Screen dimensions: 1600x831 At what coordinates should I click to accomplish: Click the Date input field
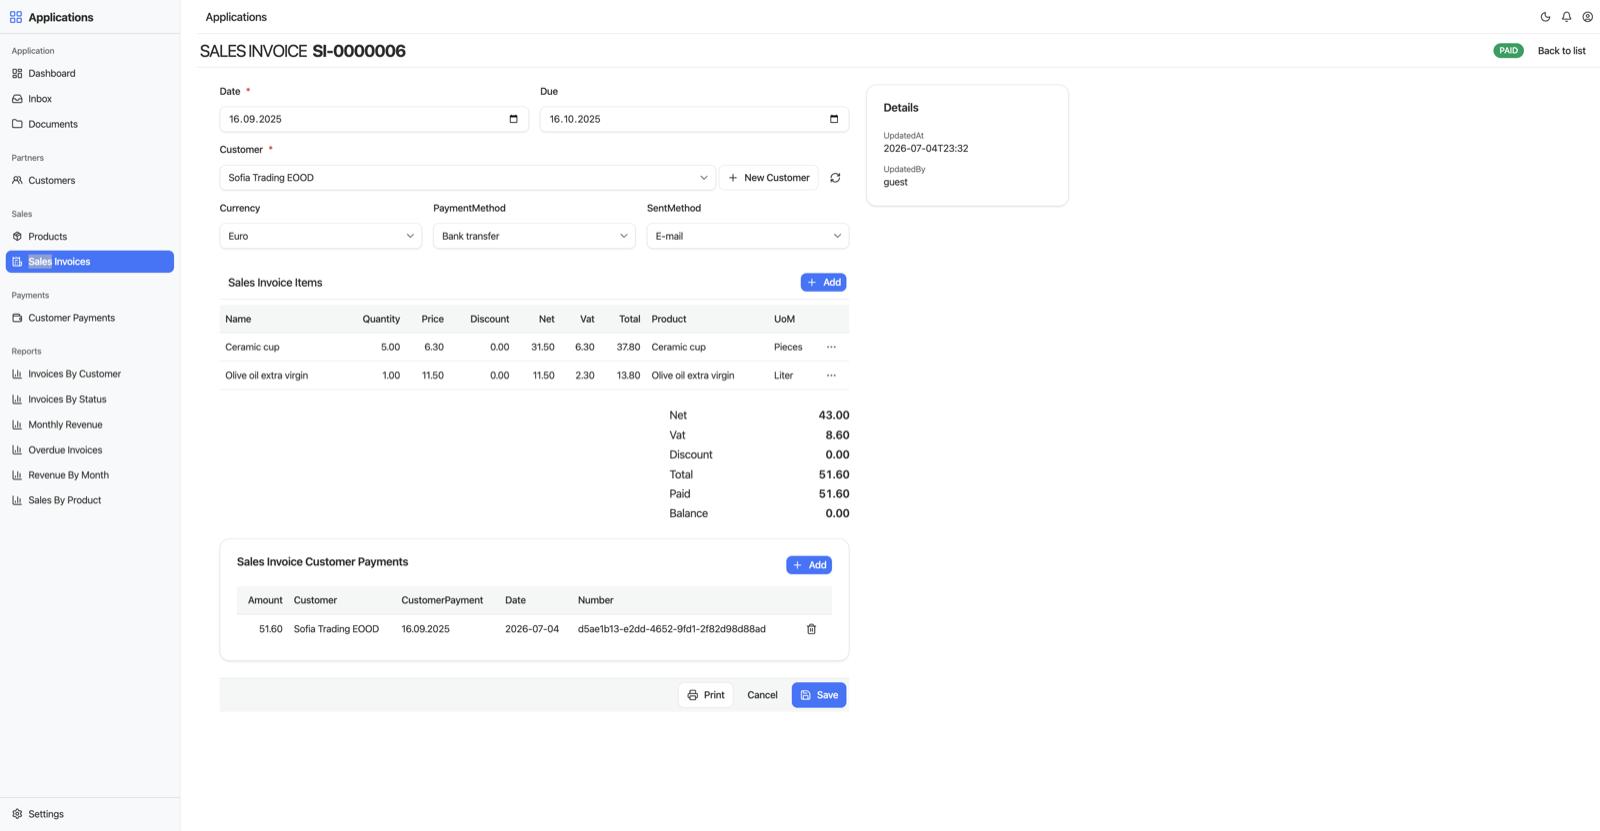pos(374,119)
